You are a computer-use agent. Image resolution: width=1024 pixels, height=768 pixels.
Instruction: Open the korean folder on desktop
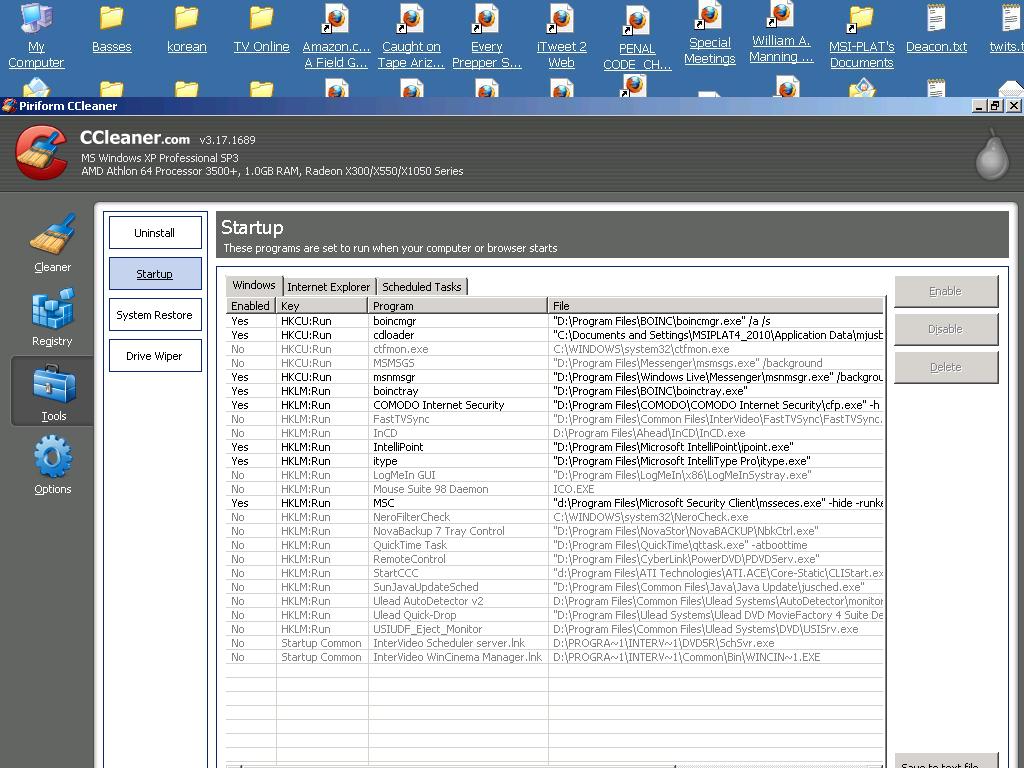click(187, 28)
